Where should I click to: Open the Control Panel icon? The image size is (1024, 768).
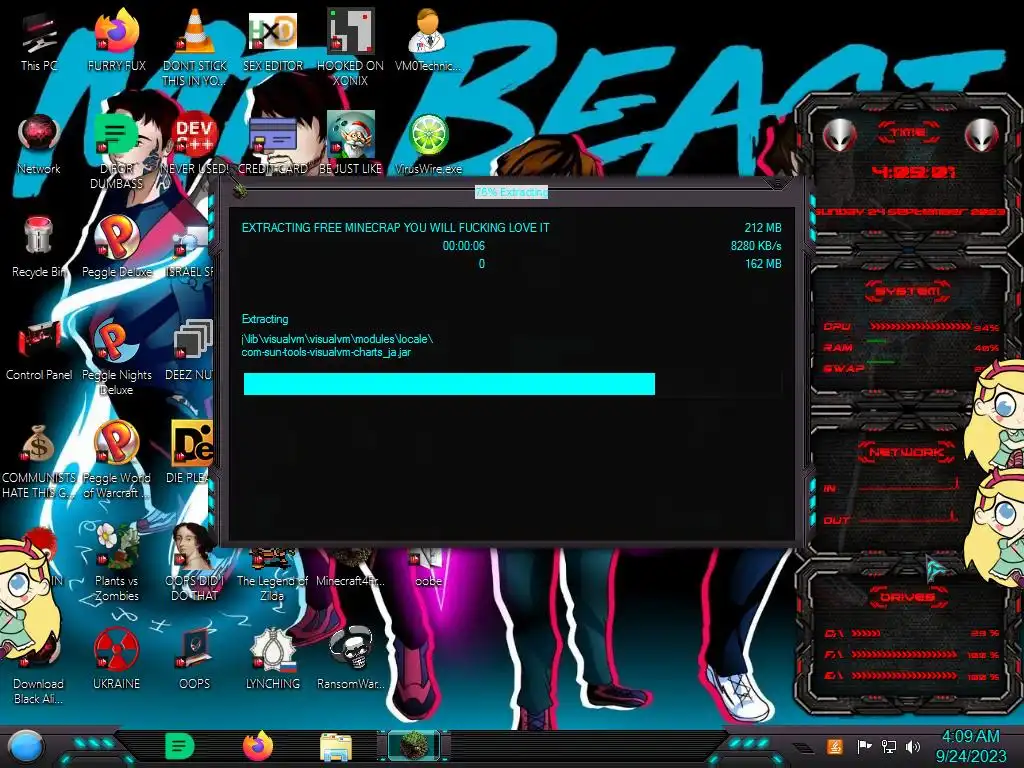point(39,340)
